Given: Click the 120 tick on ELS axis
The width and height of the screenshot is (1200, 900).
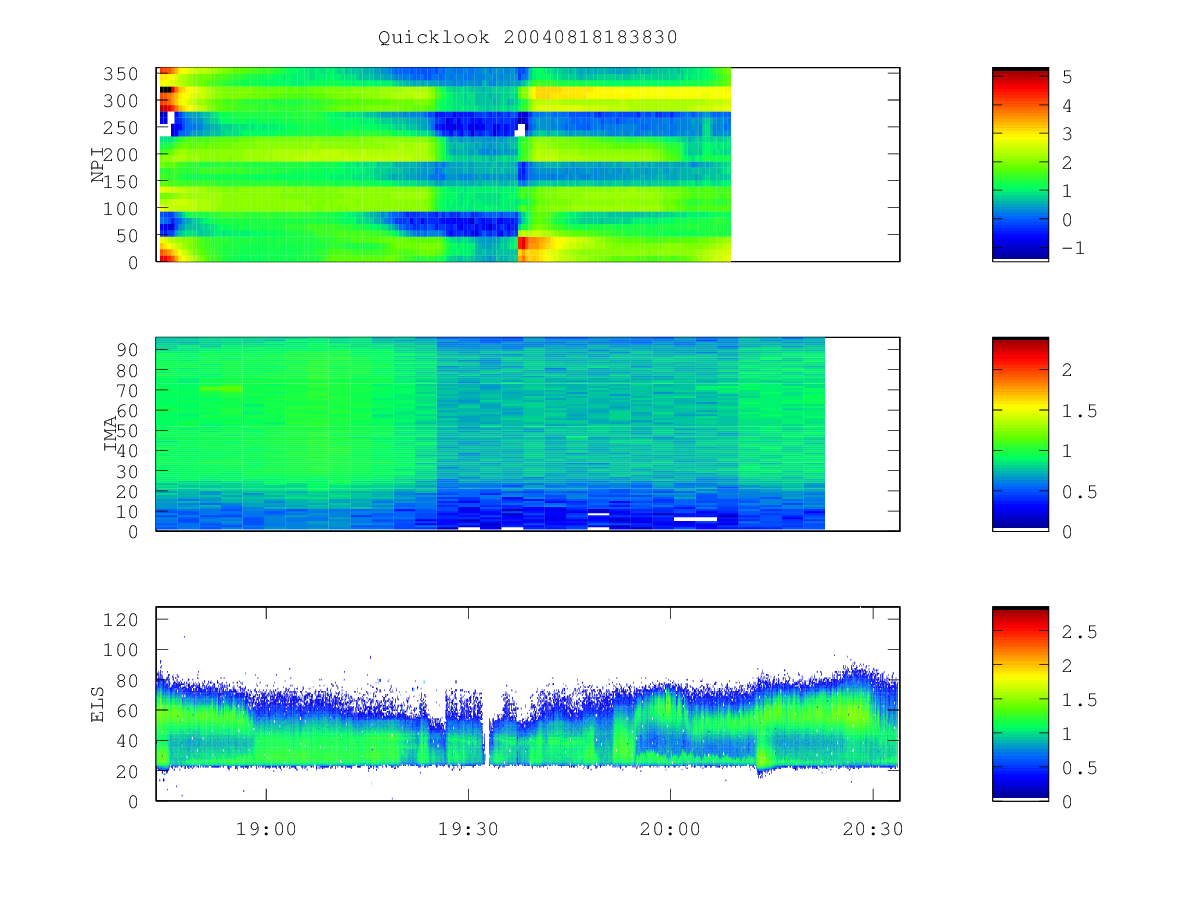Looking at the screenshot, I should click(123, 620).
